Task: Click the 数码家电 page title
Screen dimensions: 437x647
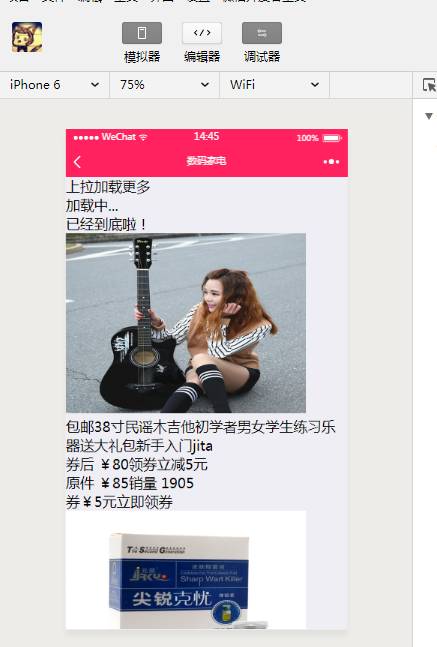Action: (206, 161)
